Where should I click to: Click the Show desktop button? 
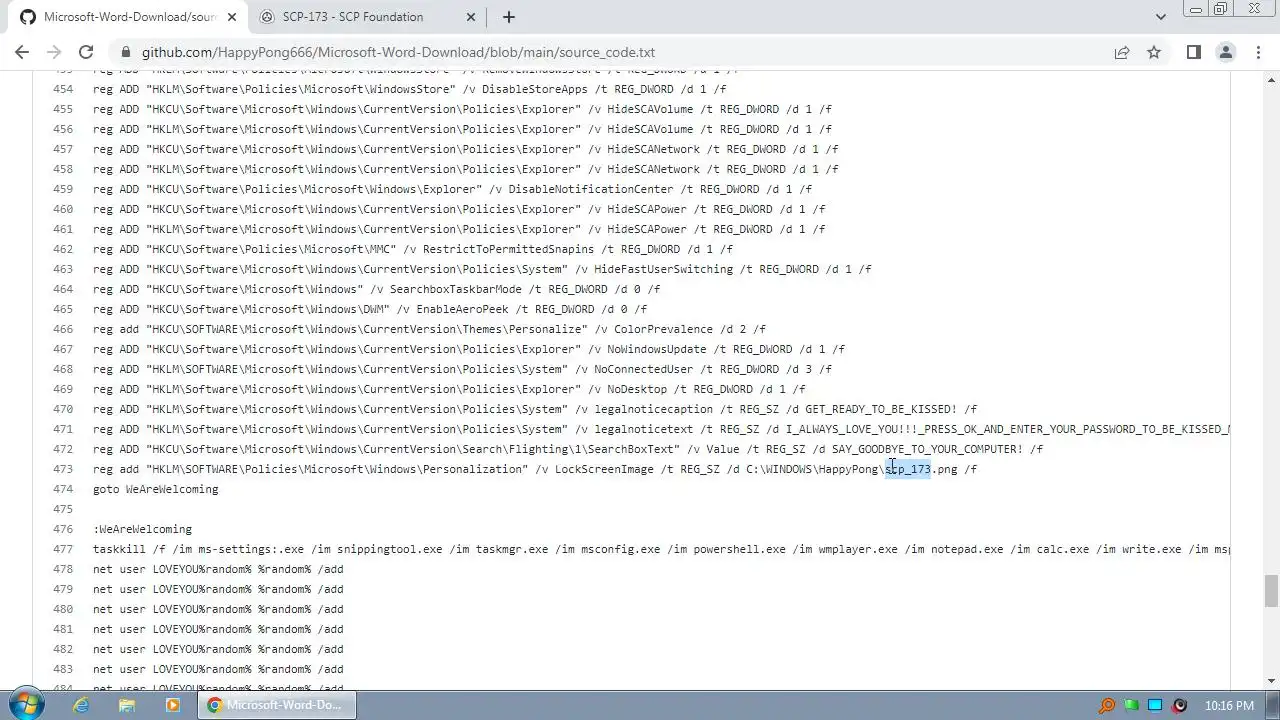click(x=1273, y=705)
